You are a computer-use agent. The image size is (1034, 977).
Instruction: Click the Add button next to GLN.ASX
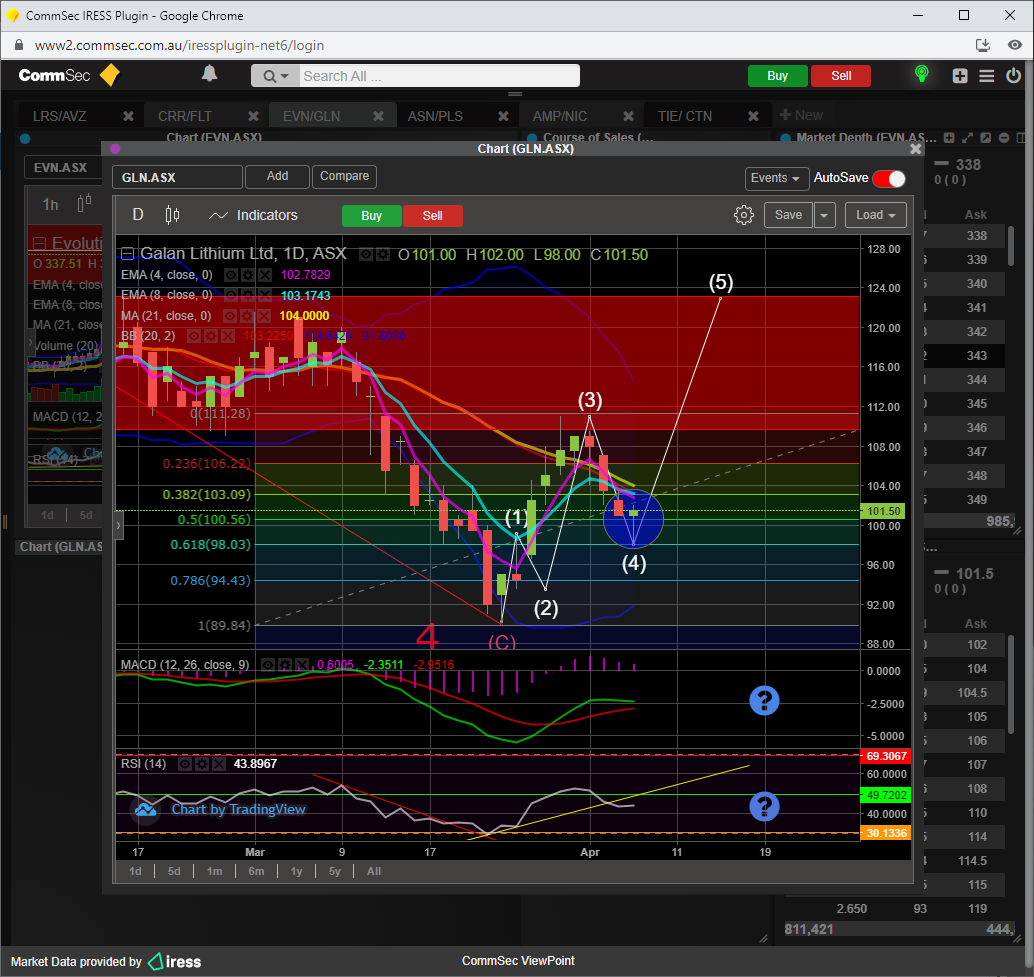pyautogui.click(x=277, y=177)
